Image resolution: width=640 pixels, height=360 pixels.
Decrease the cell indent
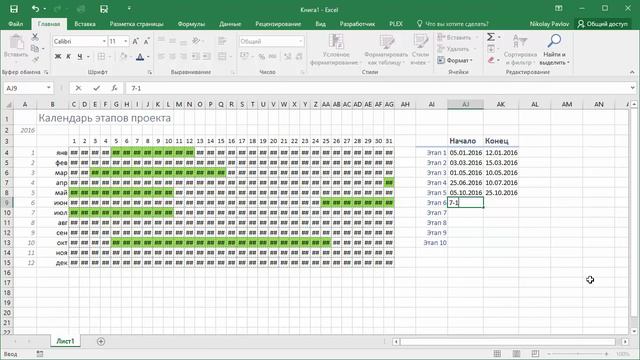[x=196, y=56]
